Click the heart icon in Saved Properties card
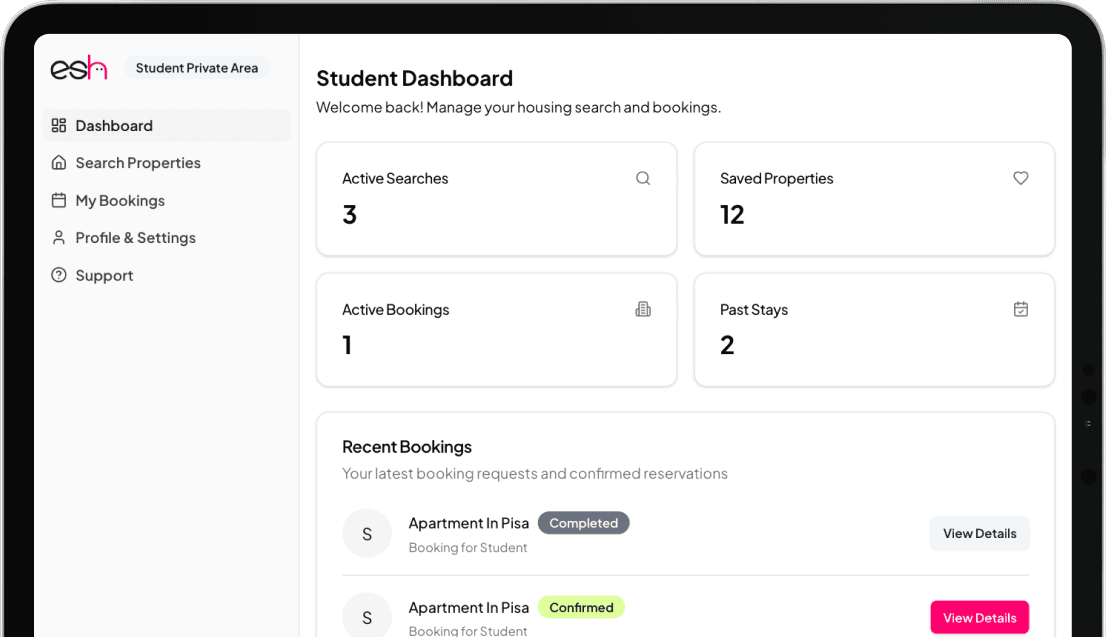 point(1020,178)
